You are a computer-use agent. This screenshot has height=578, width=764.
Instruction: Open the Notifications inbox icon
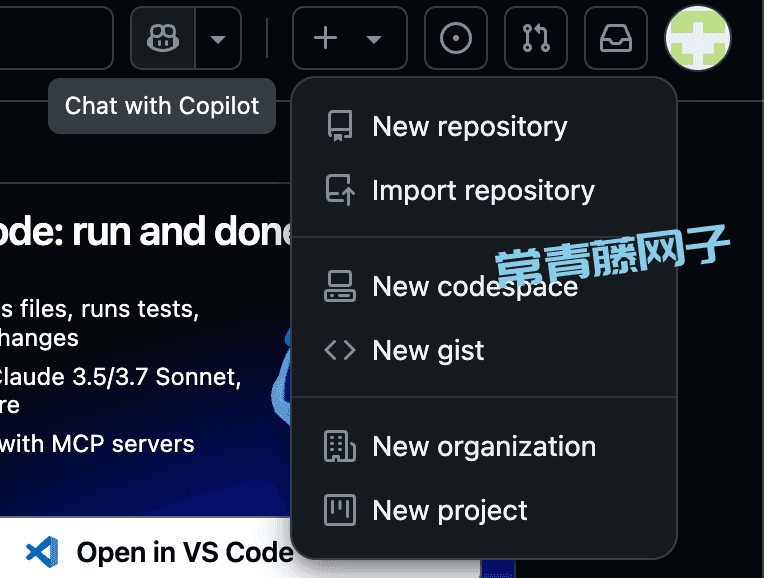point(616,38)
